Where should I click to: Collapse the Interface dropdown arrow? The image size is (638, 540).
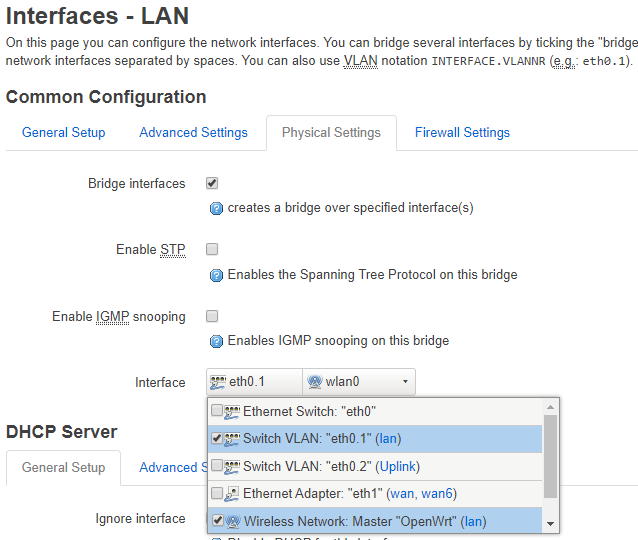click(x=405, y=382)
